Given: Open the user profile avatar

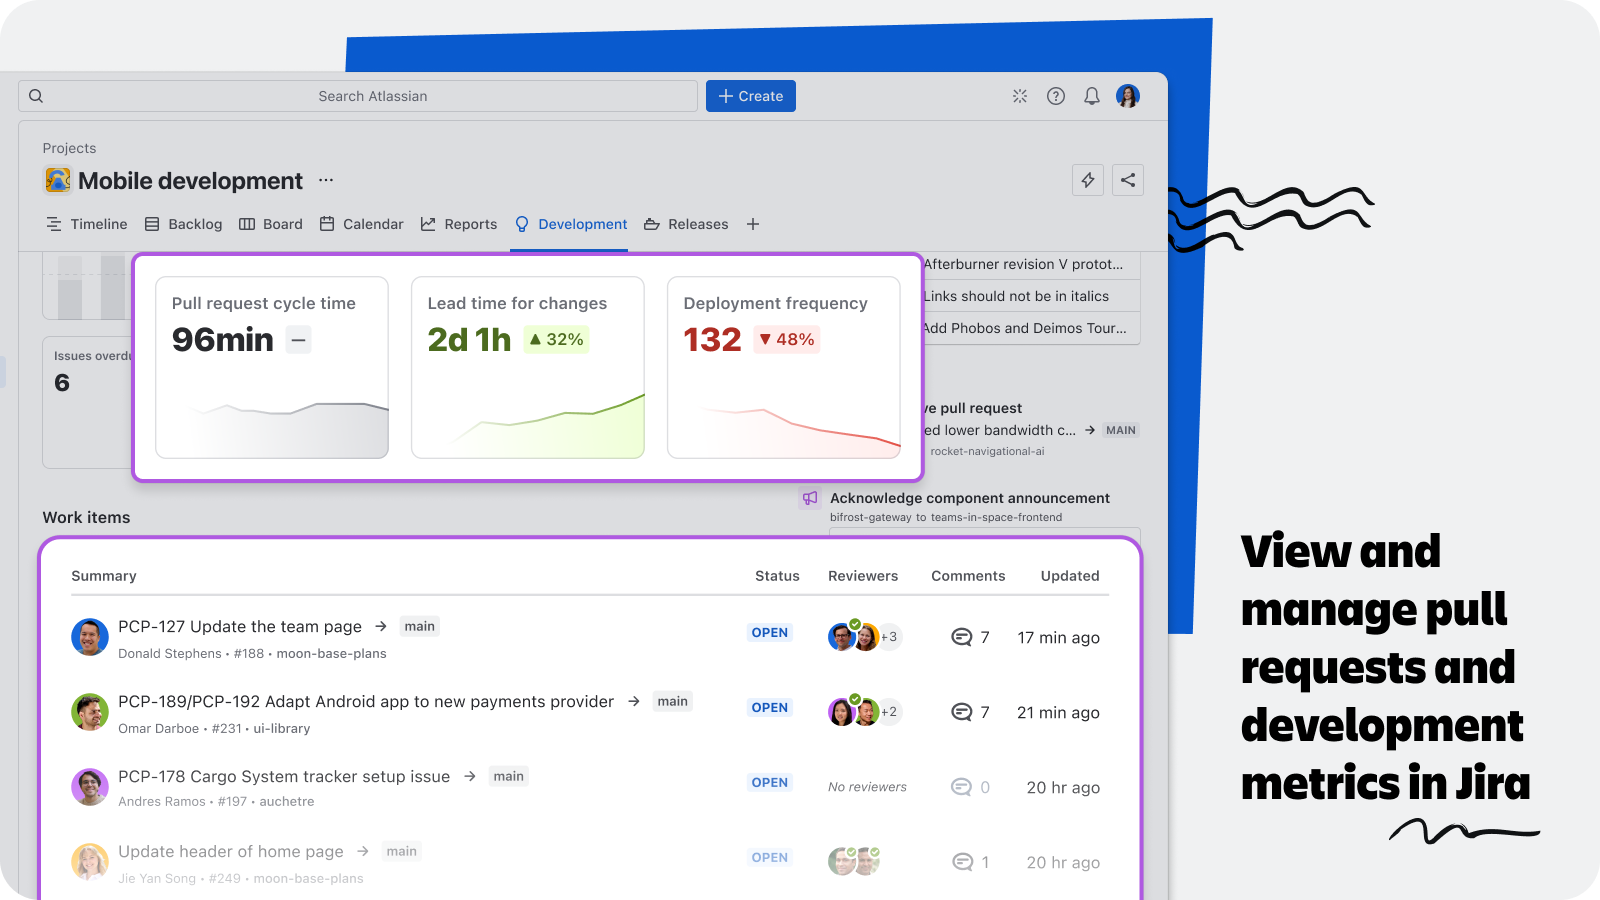Looking at the screenshot, I should (x=1128, y=96).
